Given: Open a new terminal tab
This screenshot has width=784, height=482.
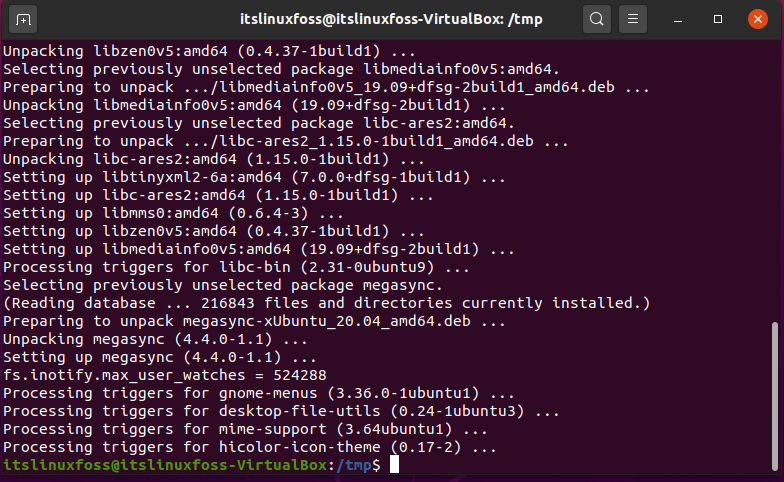Looking at the screenshot, I should pos(23,20).
